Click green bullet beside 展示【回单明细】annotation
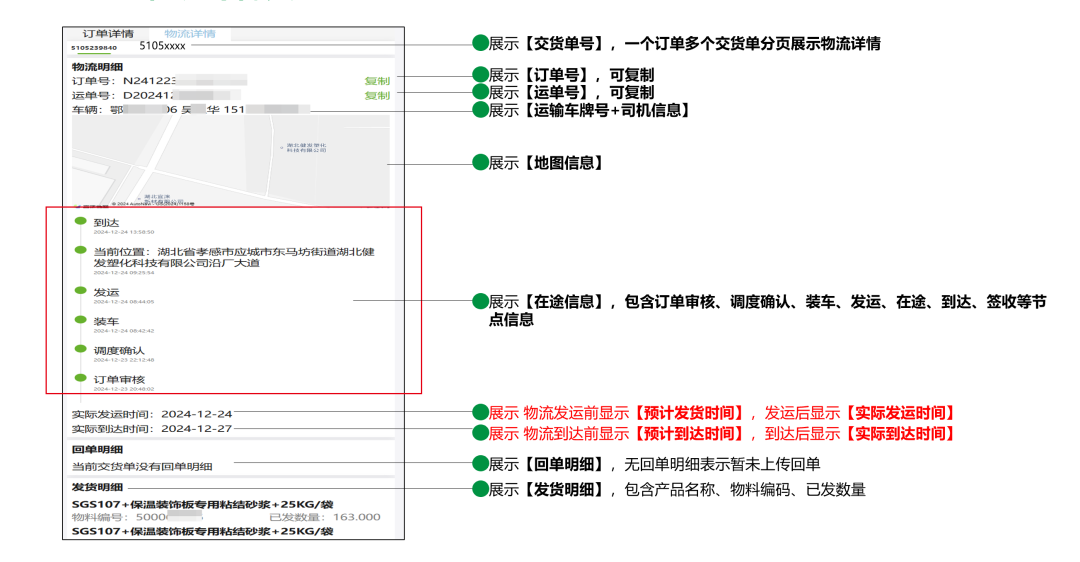 tap(480, 464)
